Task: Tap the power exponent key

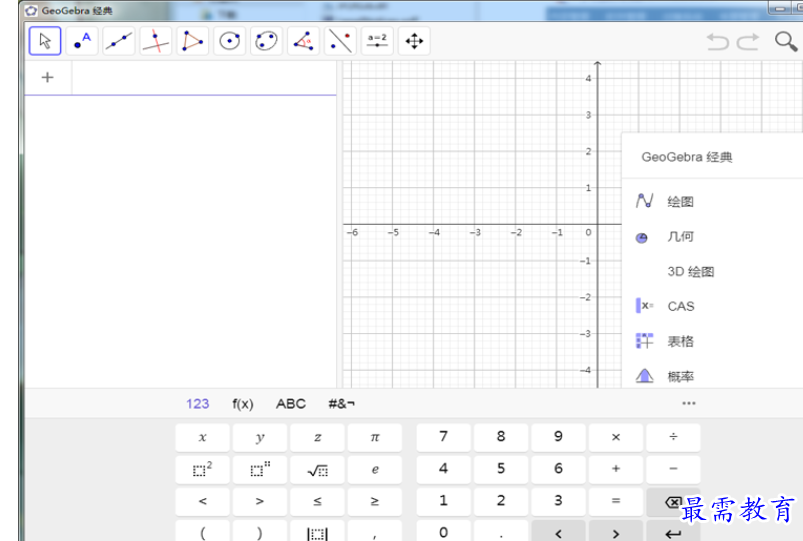Action: click(x=260, y=469)
